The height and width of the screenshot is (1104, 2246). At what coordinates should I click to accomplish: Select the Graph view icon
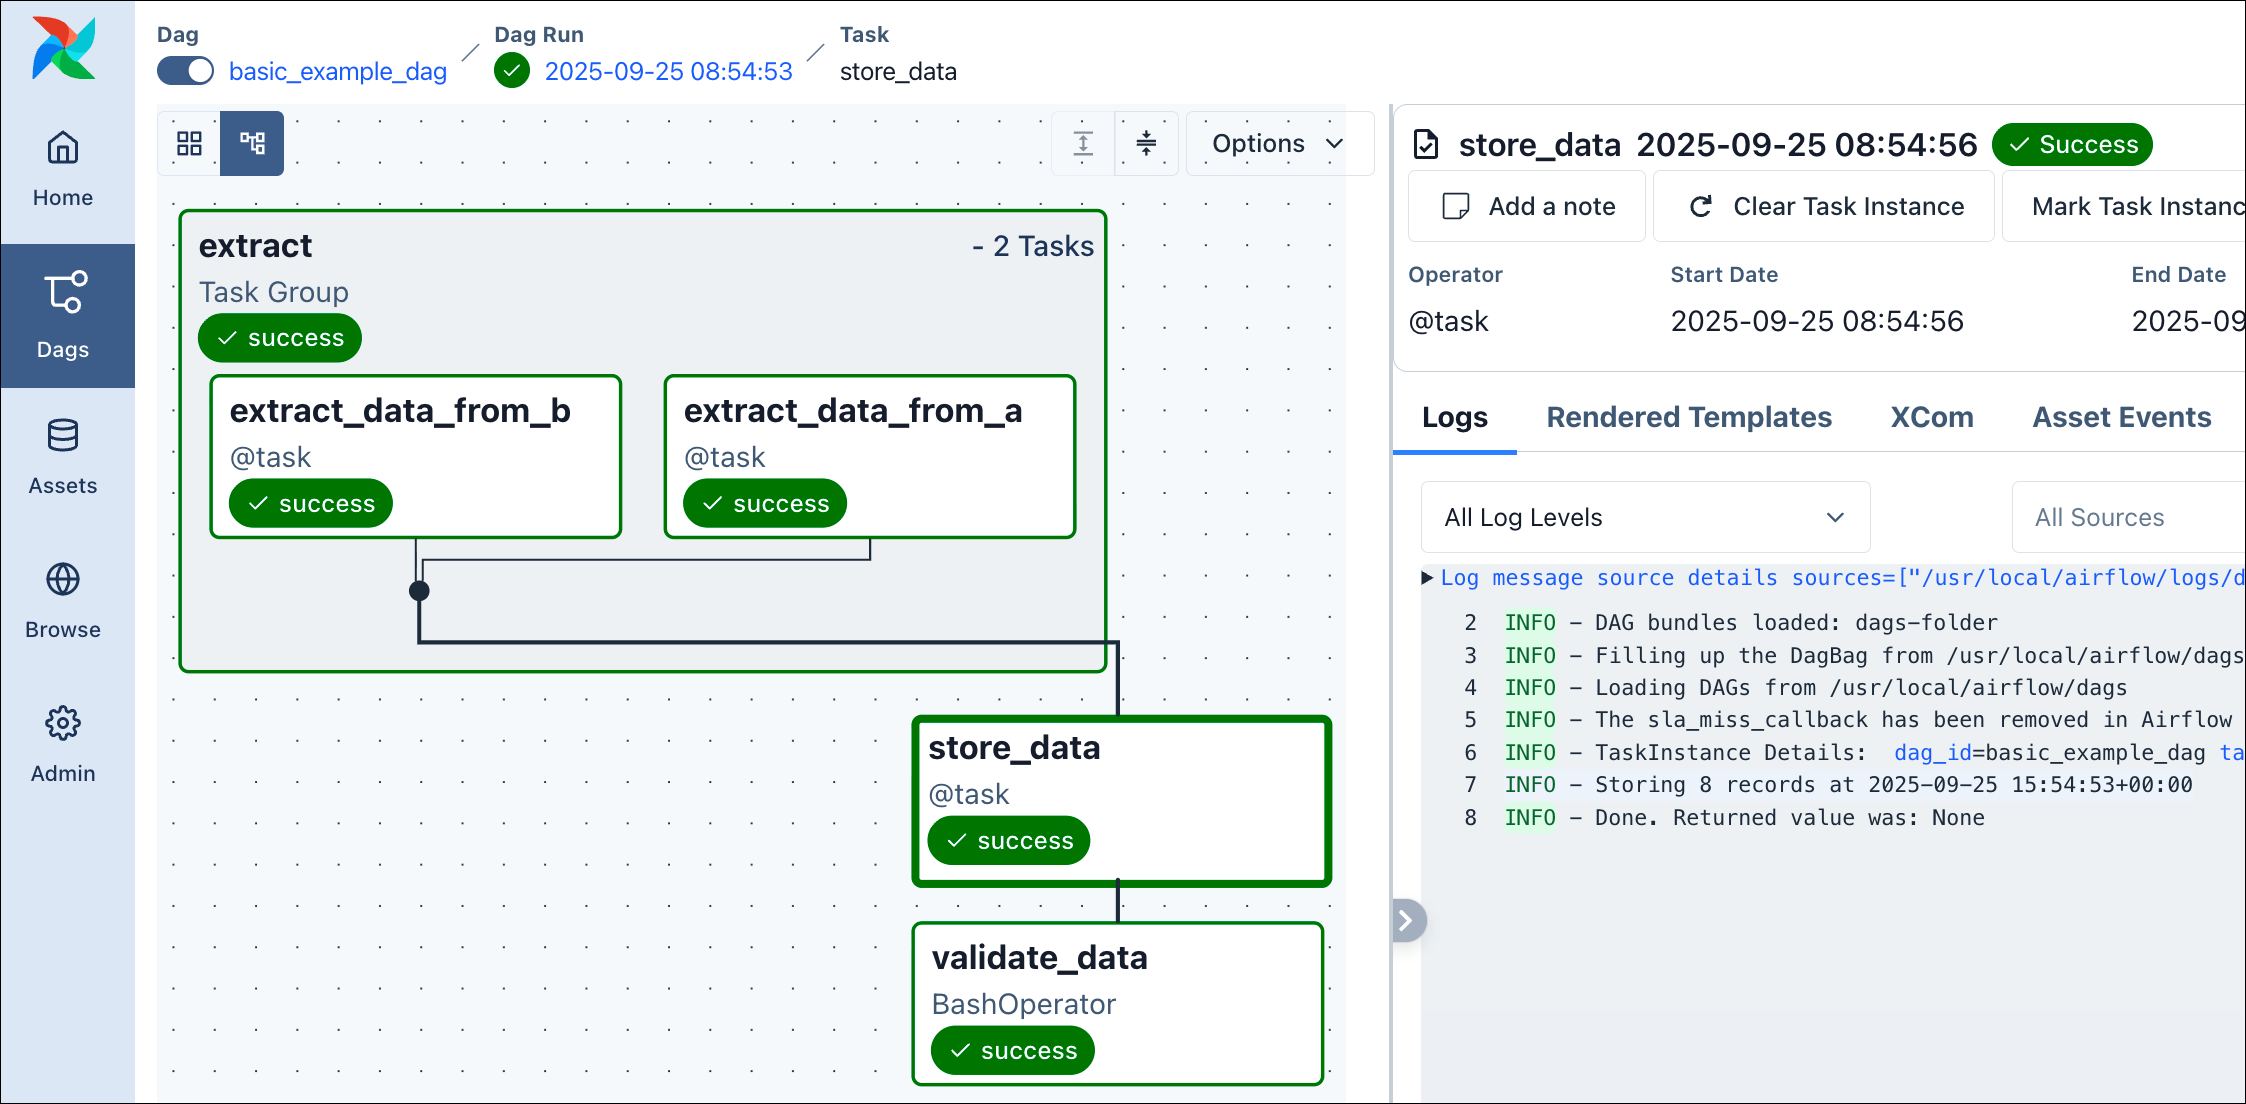(x=252, y=143)
